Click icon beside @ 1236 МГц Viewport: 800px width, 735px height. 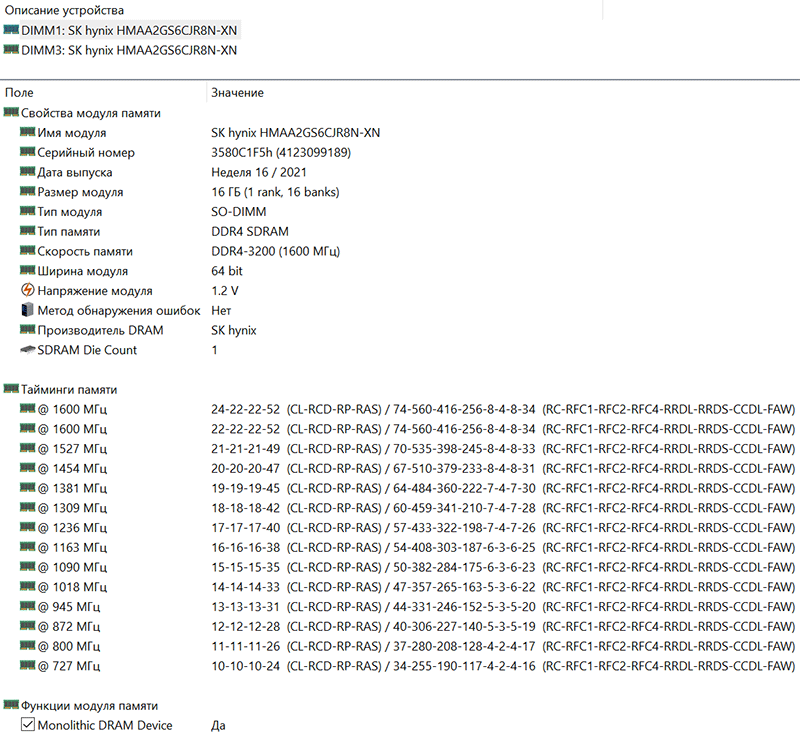click(27, 527)
